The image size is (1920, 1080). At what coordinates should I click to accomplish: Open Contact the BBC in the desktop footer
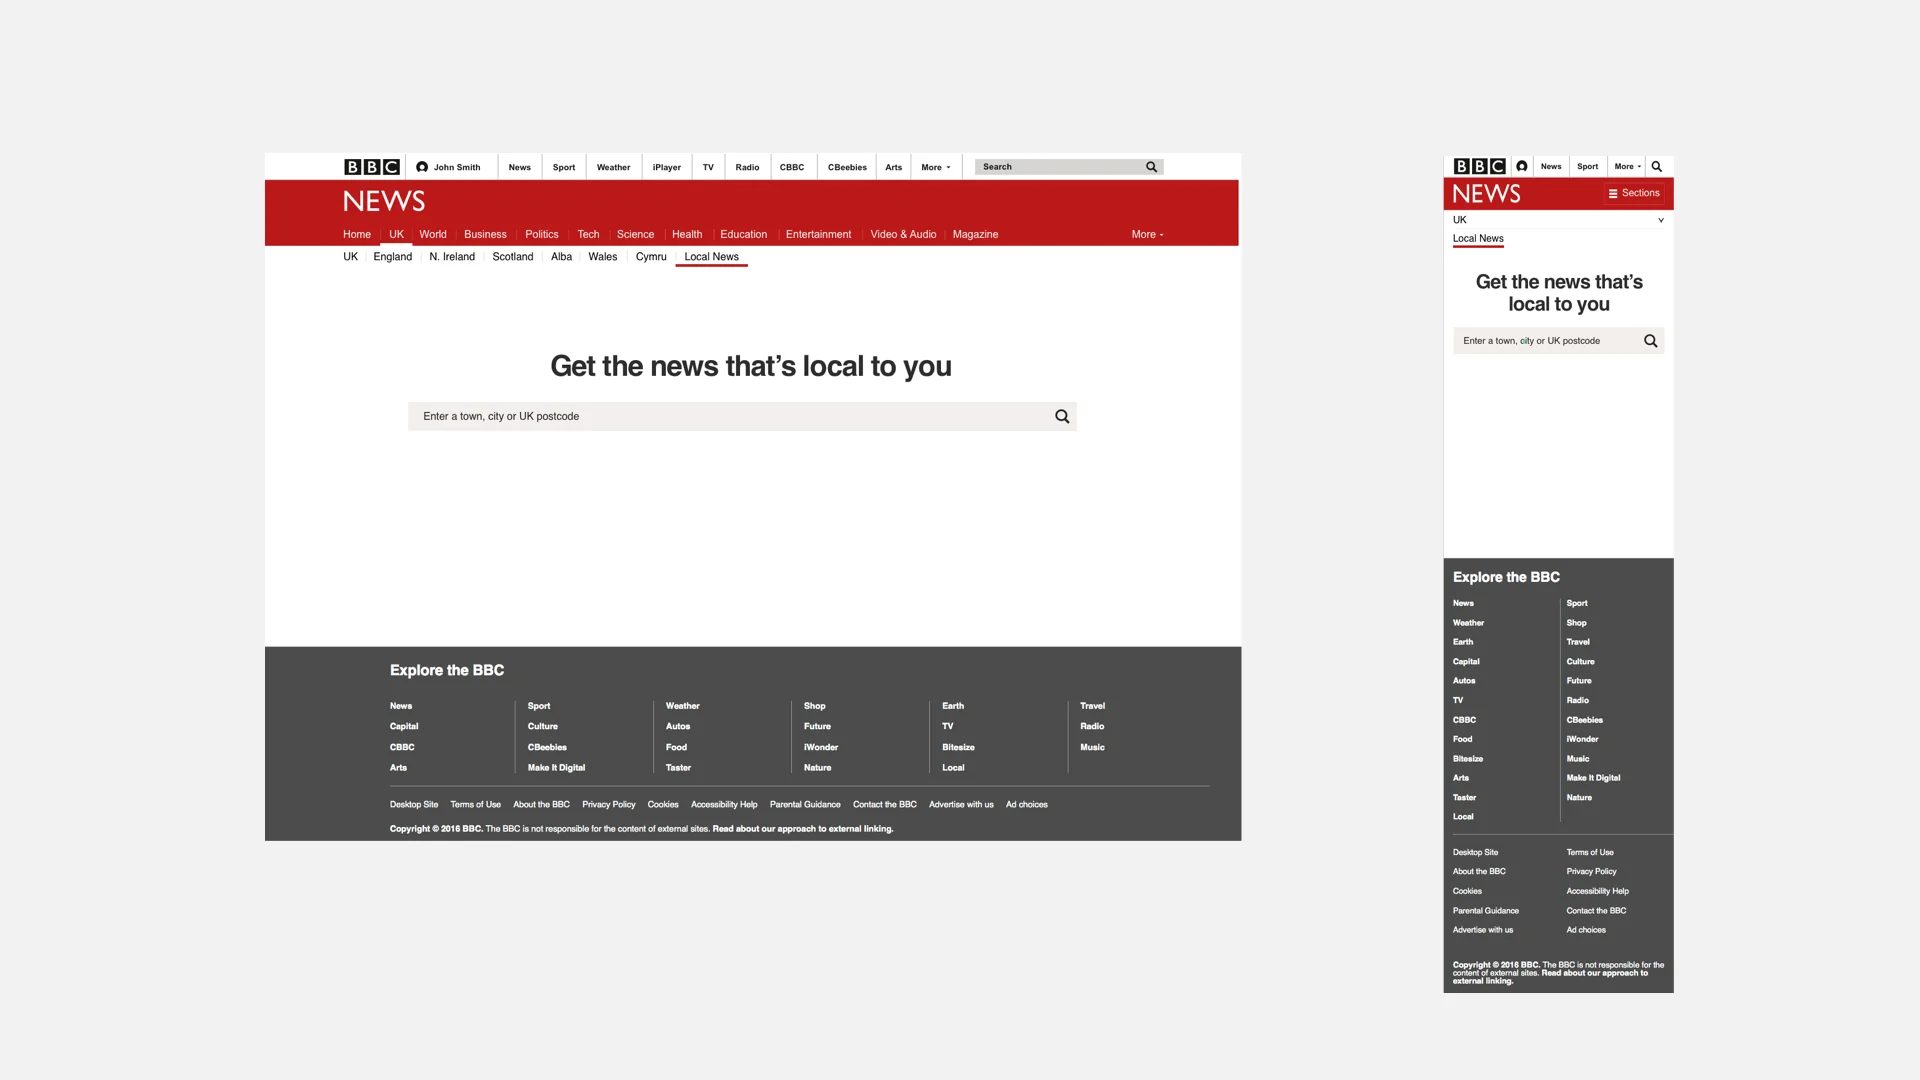click(885, 804)
